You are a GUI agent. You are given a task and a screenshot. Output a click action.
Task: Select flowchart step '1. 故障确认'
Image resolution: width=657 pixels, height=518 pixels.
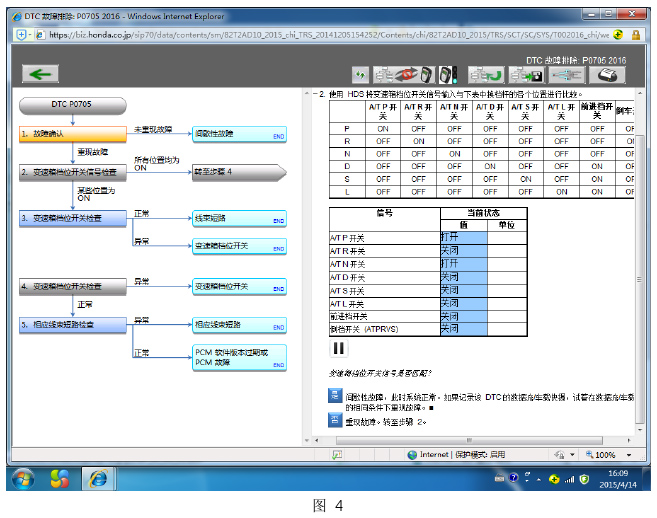tap(73, 134)
